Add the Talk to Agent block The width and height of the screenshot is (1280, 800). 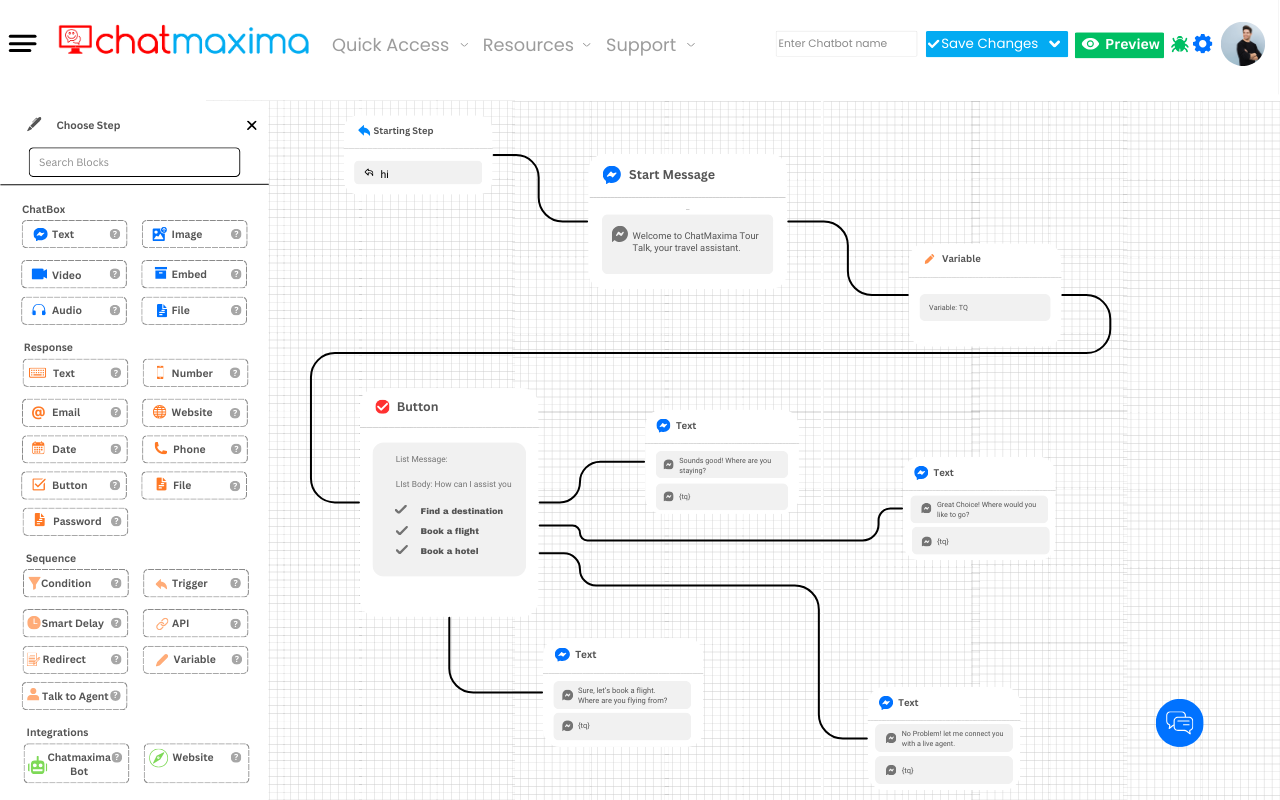click(75, 696)
